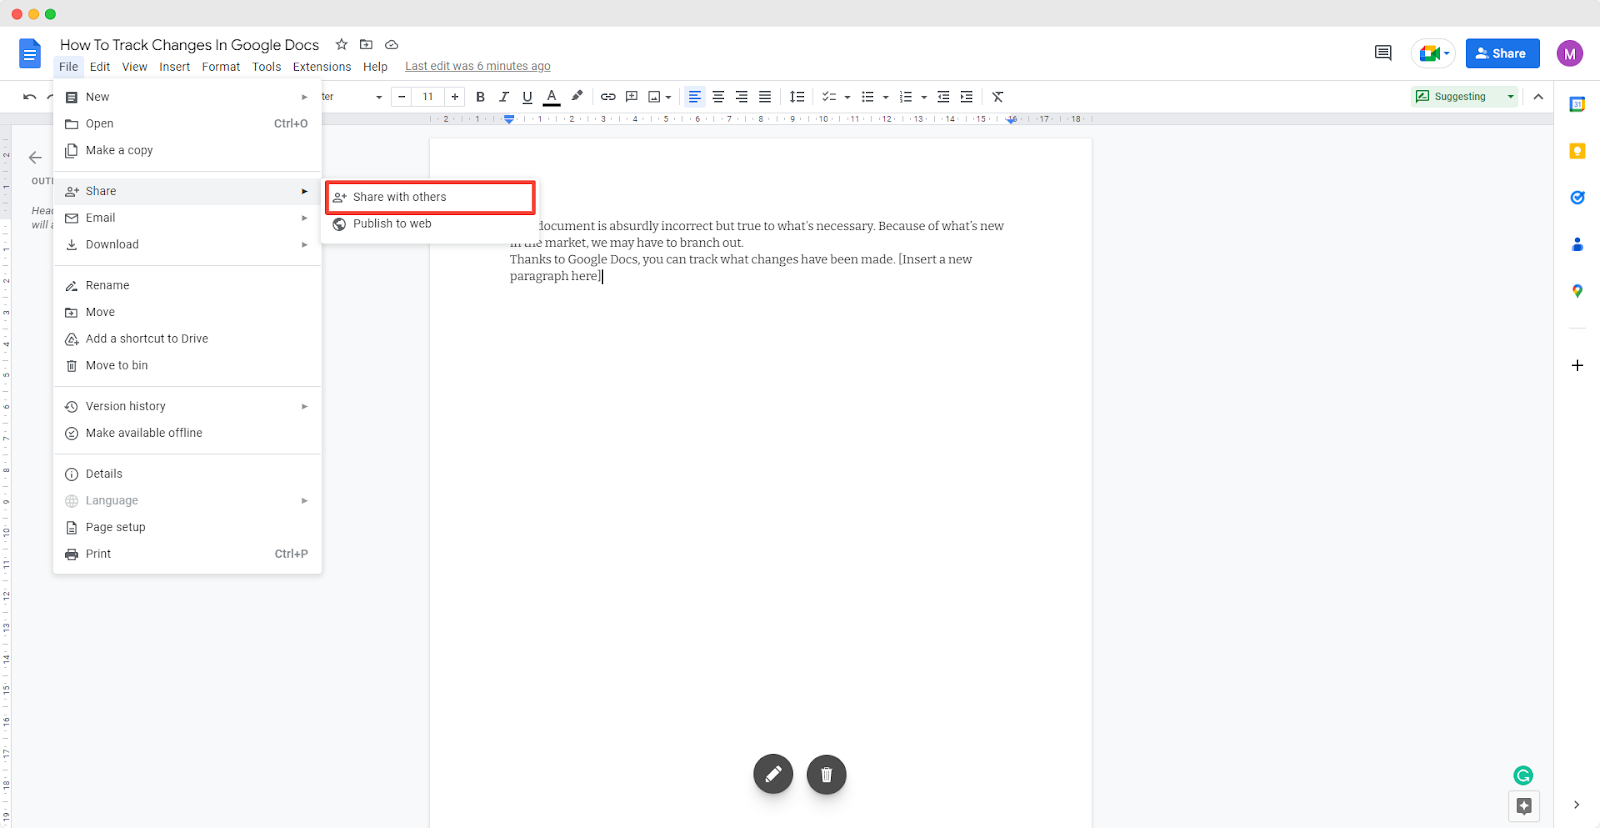
Task: Click the round trash delete button
Action: click(826, 774)
